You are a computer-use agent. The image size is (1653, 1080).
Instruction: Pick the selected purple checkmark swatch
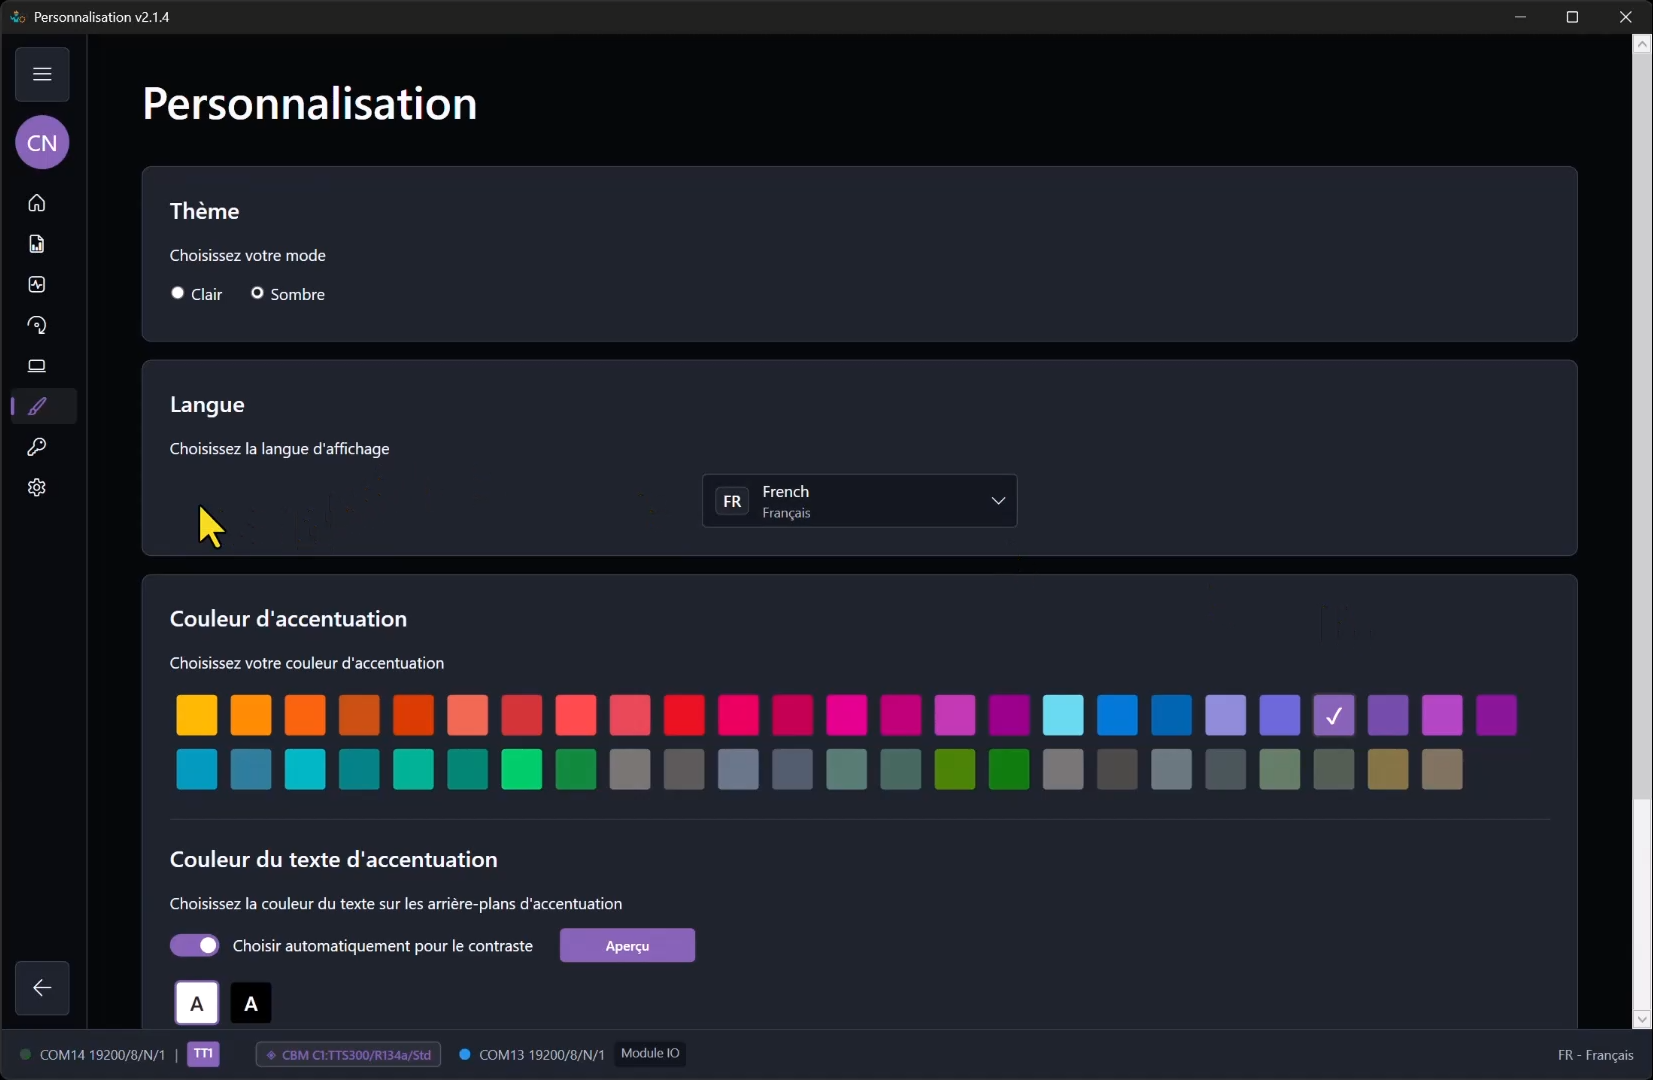(x=1334, y=715)
